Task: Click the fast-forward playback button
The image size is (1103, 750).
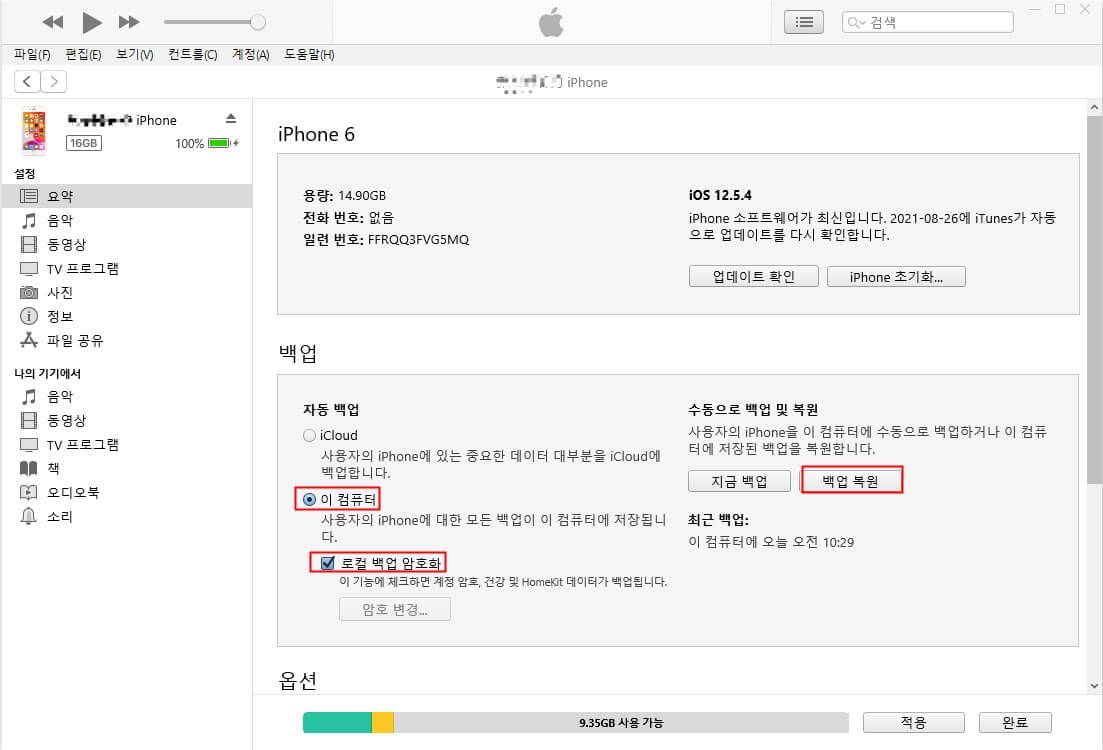Action: [x=129, y=23]
